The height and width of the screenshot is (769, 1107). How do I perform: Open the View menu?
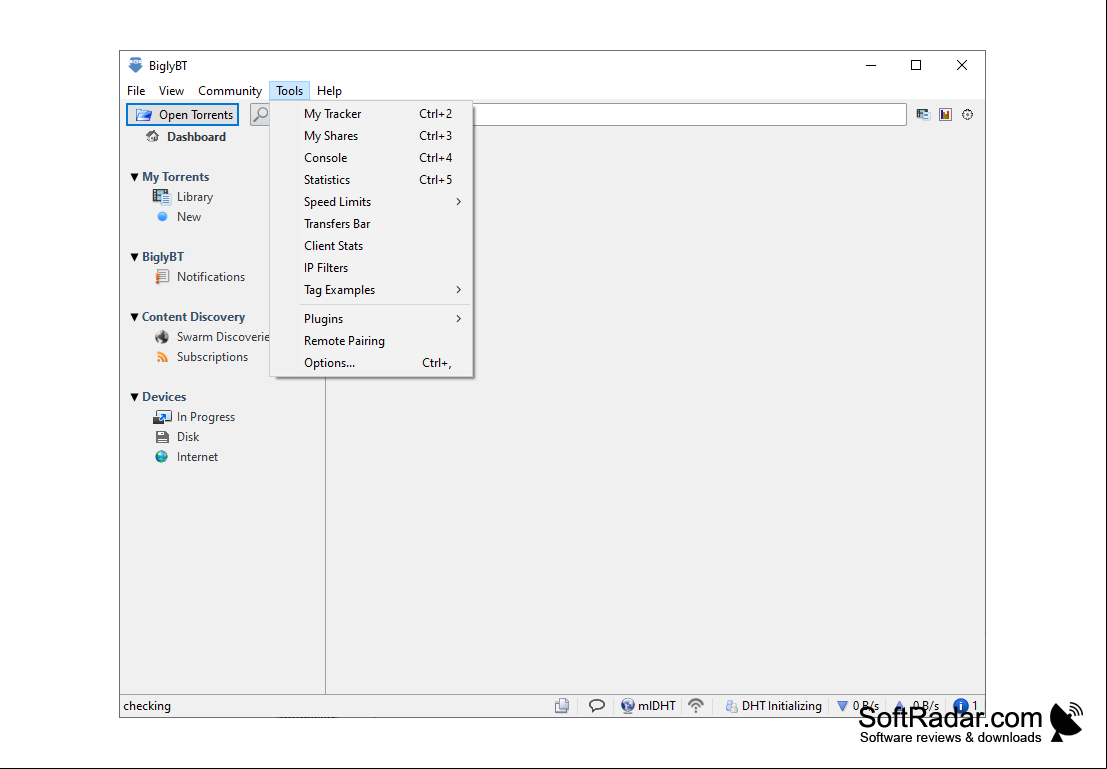pyautogui.click(x=171, y=90)
